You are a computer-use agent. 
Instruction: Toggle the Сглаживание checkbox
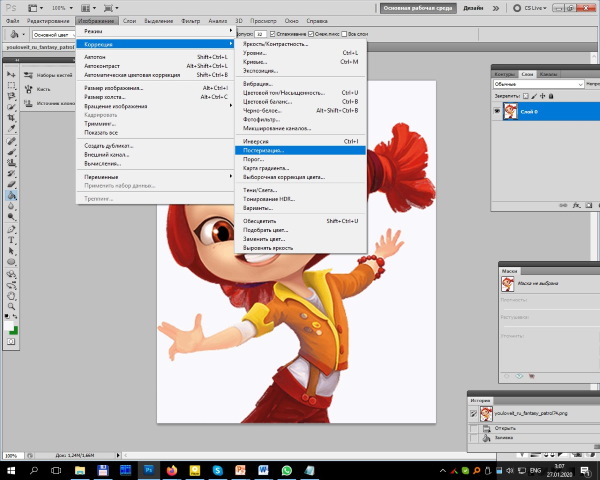coord(272,34)
